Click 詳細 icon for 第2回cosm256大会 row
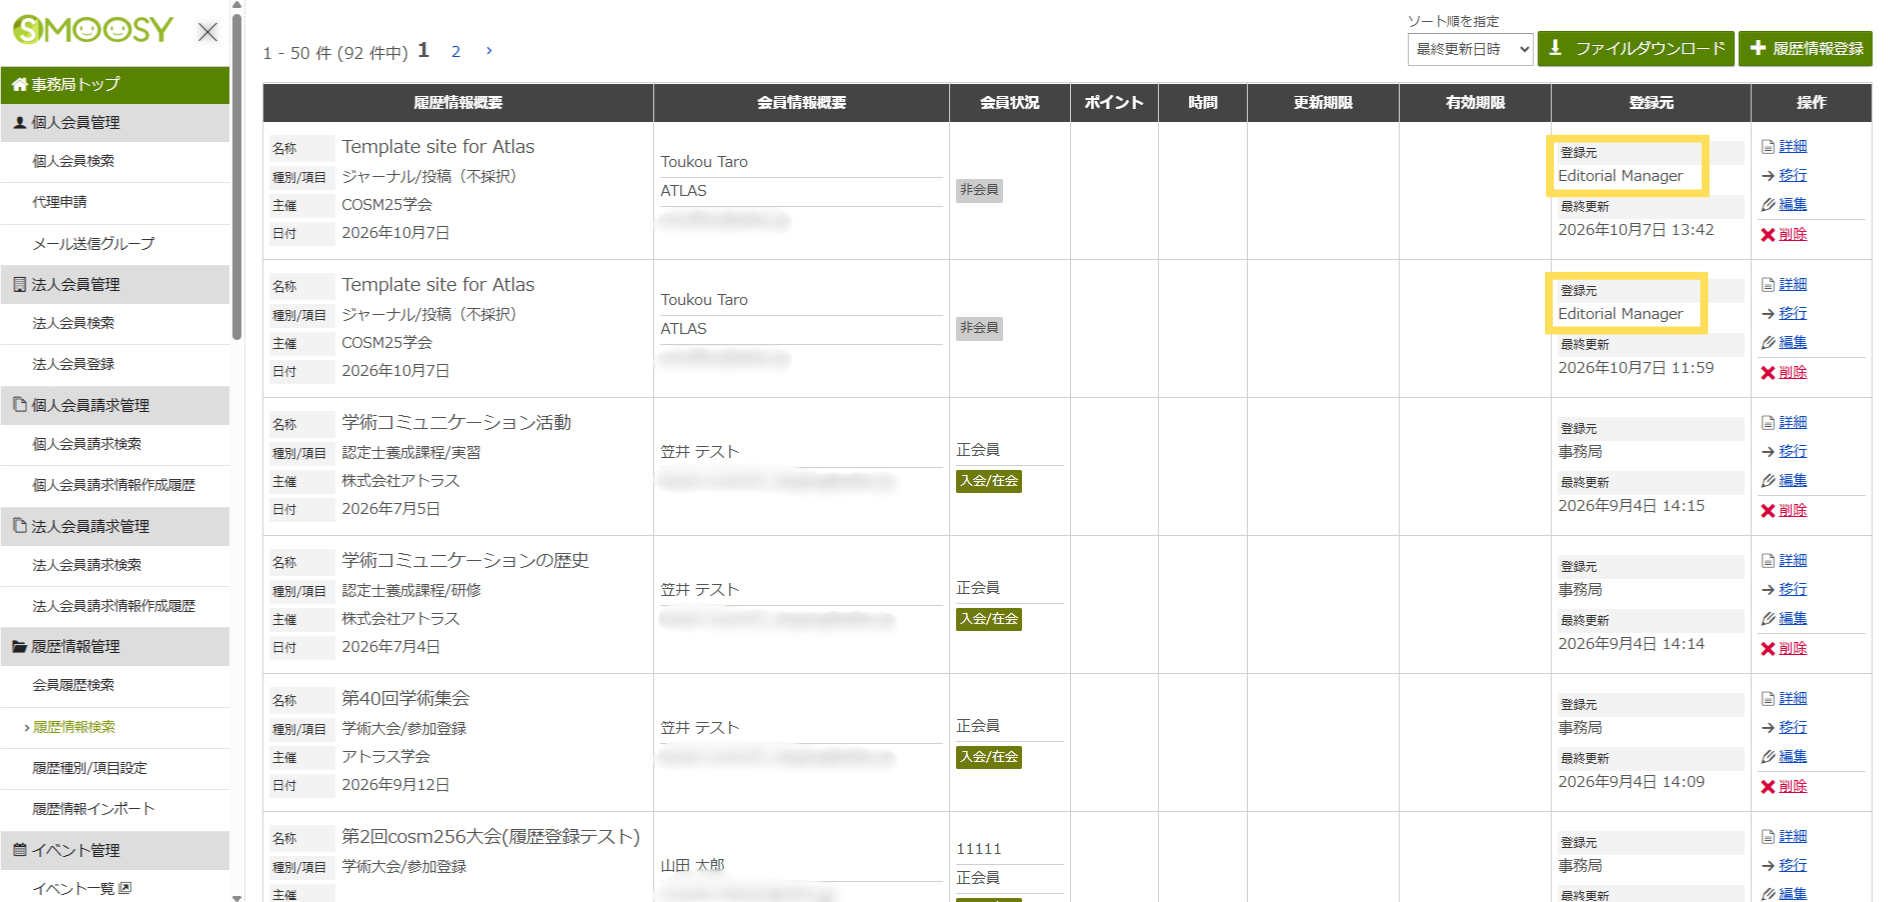Image resolution: width=1900 pixels, height=902 pixels. coord(1768,837)
